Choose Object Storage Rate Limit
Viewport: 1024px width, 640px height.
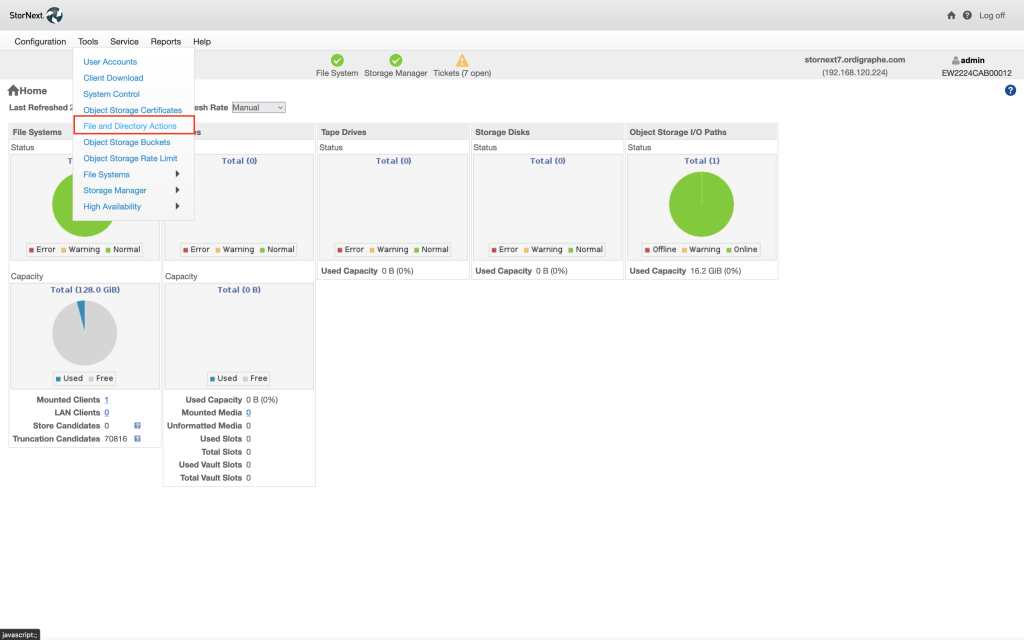coord(130,158)
